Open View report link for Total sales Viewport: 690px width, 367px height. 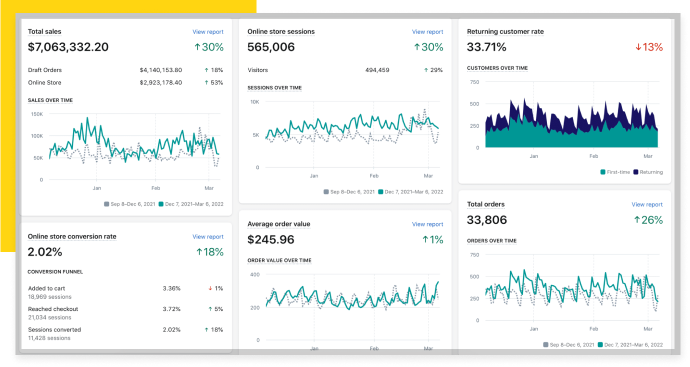(x=208, y=32)
